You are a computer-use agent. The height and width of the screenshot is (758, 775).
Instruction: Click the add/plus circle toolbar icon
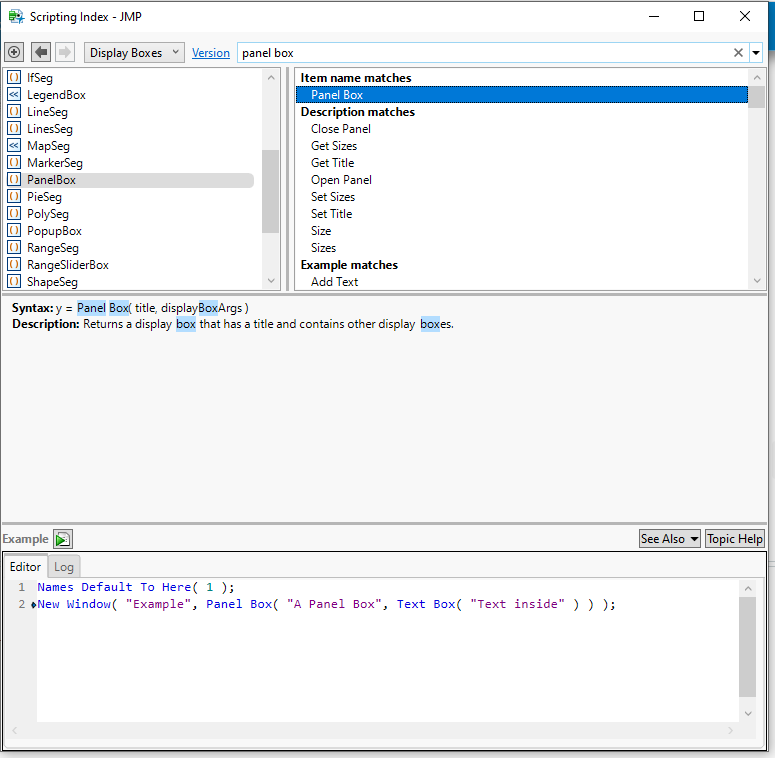pyautogui.click(x=14, y=52)
